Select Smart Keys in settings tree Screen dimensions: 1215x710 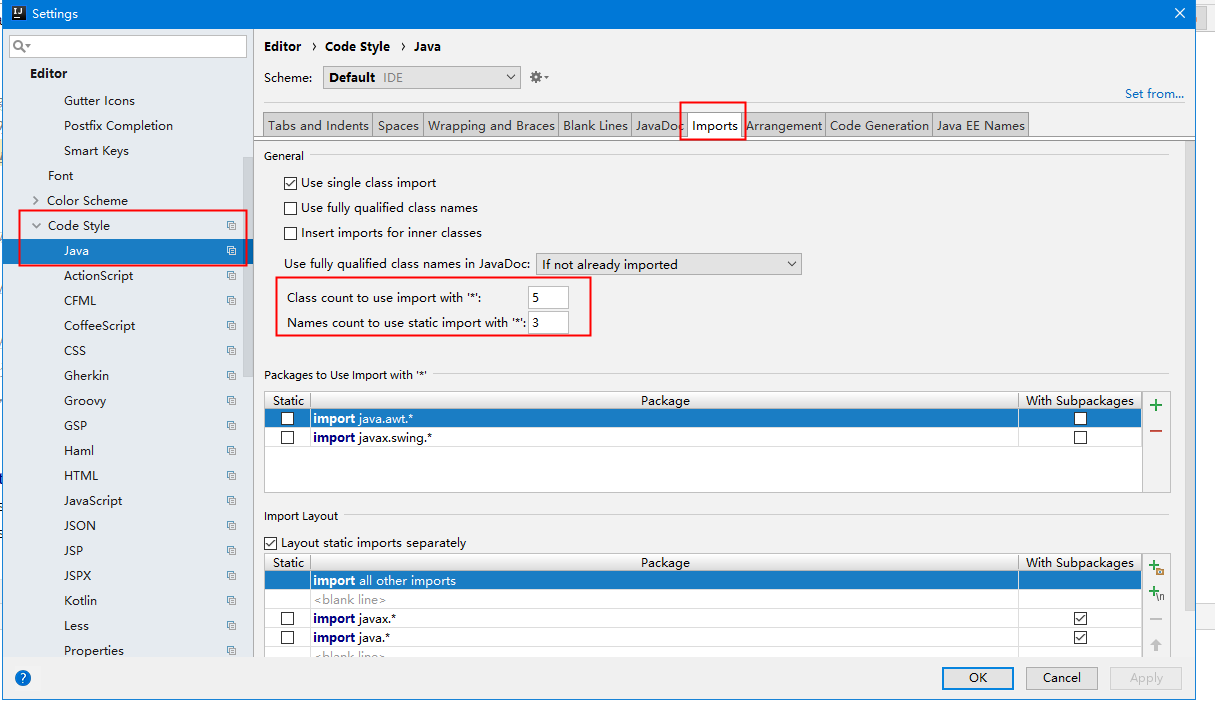click(96, 151)
